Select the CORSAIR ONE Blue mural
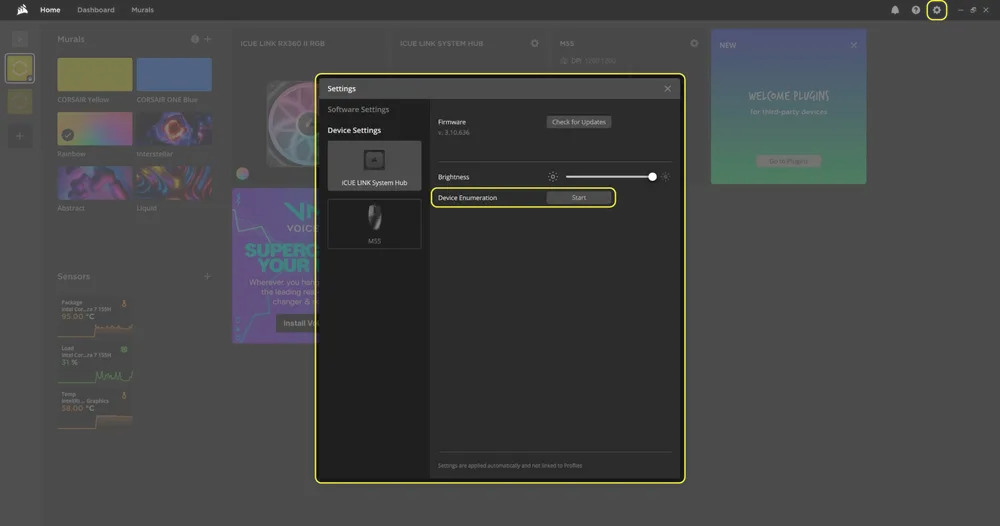The height and width of the screenshot is (526, 1000). tap(174, 75)
